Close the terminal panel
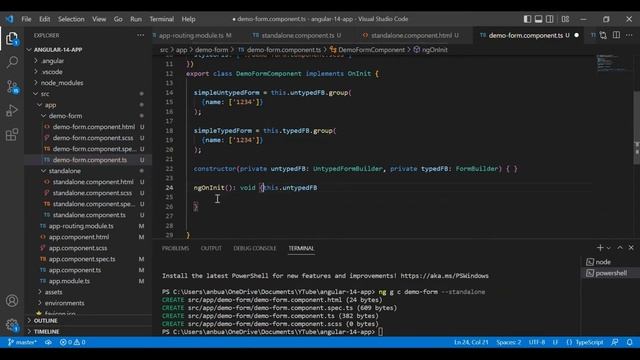The image size is (640, 360). click(x=631, y=248)
